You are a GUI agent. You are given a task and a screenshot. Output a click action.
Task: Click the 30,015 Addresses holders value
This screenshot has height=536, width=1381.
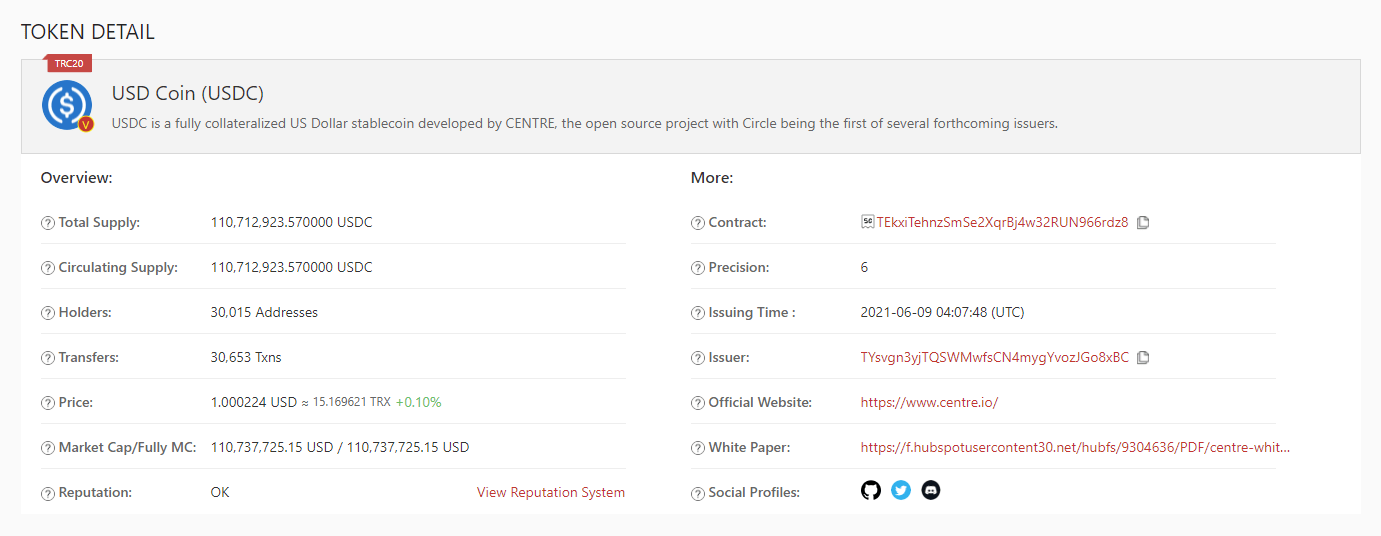pyautogui.click(x=264, y=312)
